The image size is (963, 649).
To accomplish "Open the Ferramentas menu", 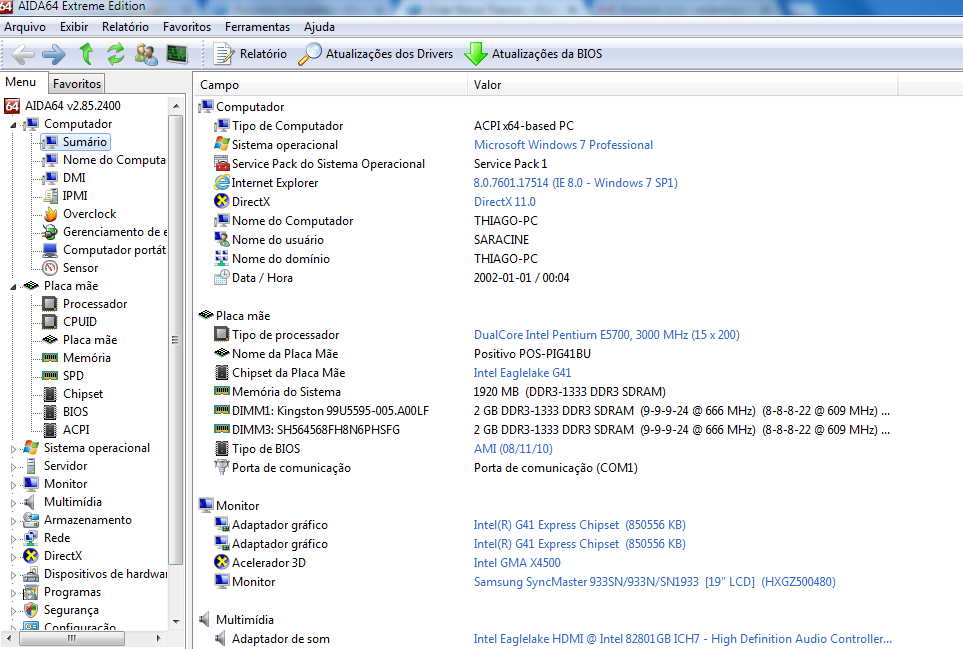I will click(257, 27).
